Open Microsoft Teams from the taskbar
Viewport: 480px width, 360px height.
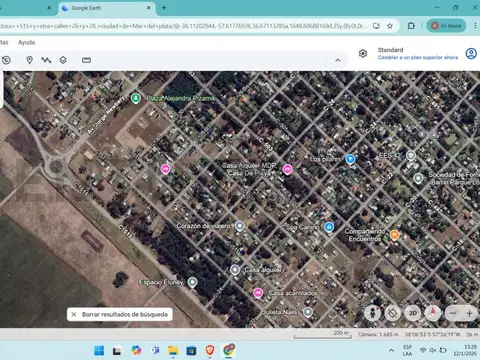click(155, 350)
